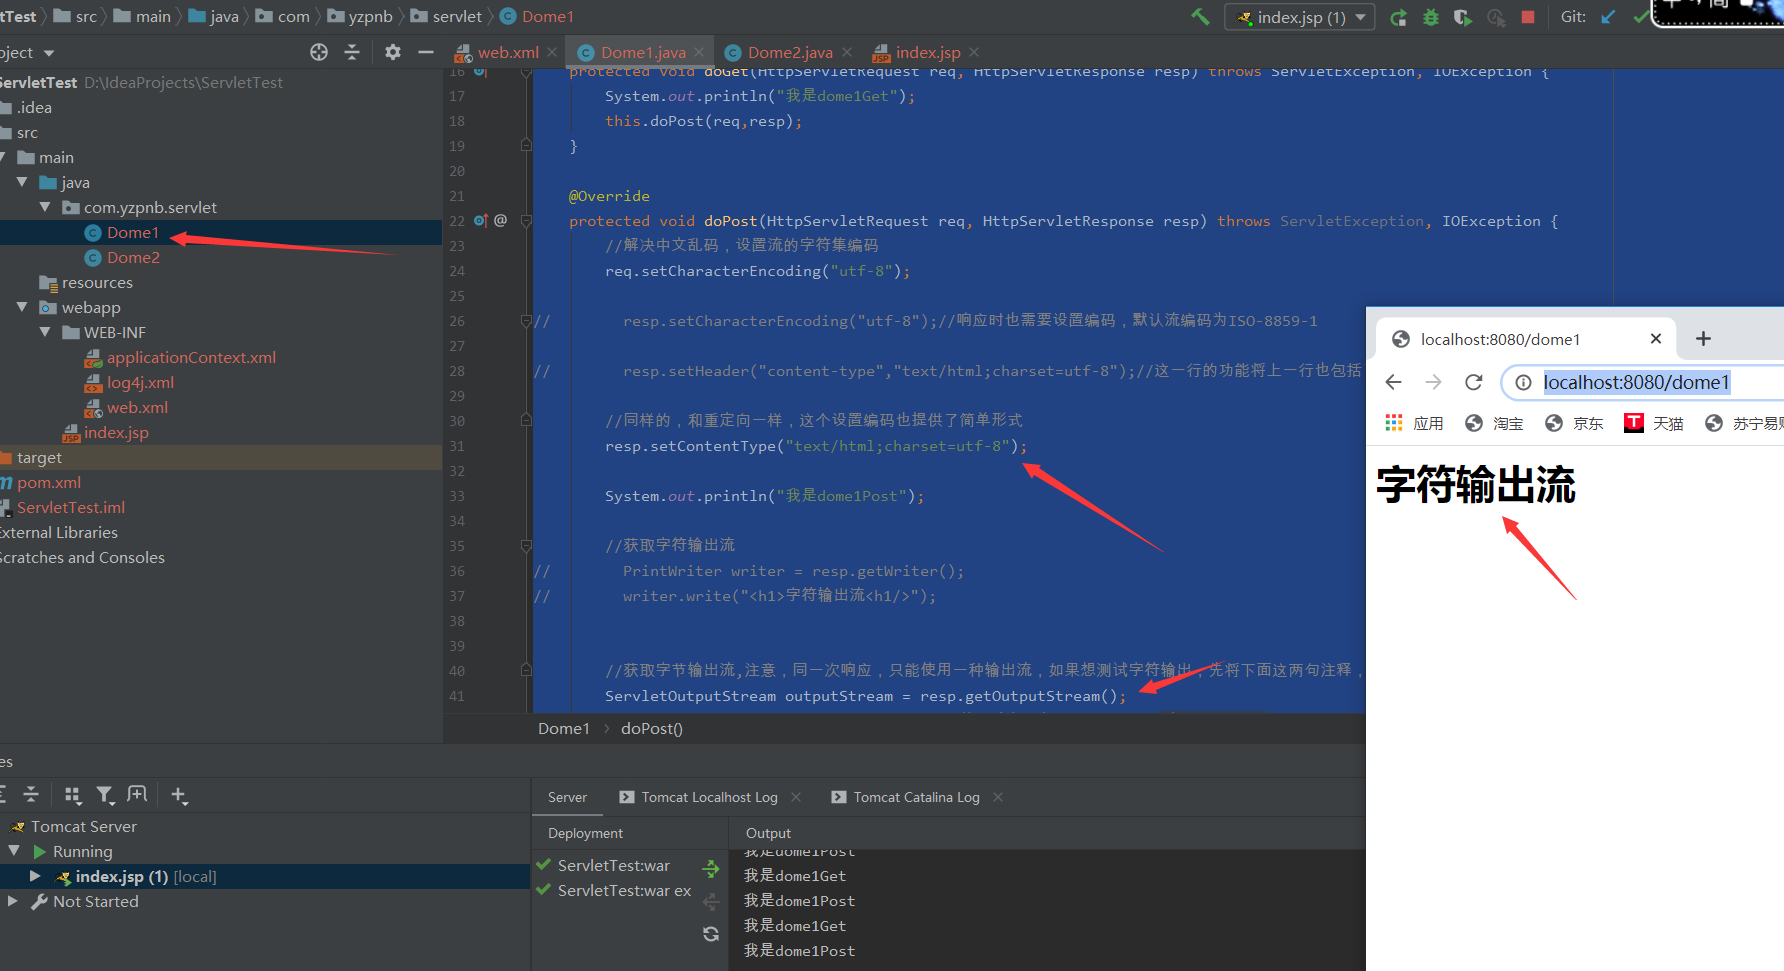Open a new browser tab with the plus
The height and width of the screenshot is (971, 1784).
(1703, 339)
